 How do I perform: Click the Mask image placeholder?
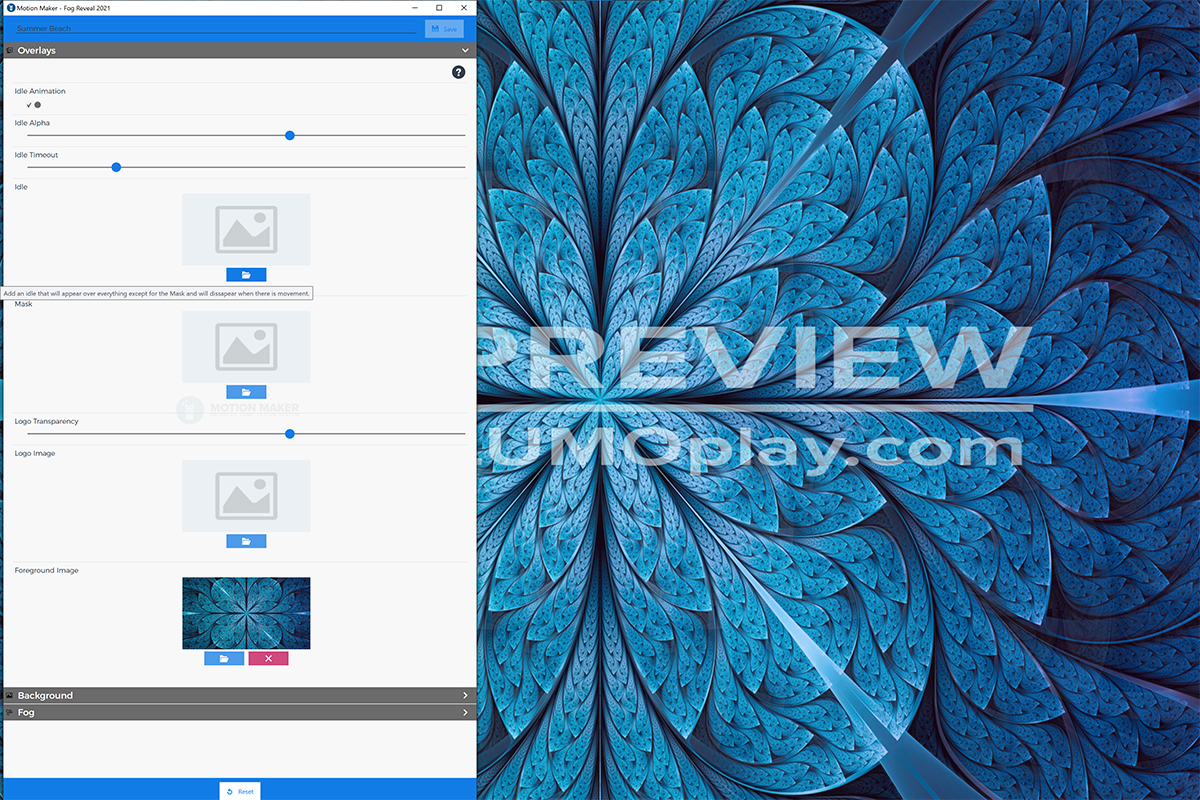246,347
